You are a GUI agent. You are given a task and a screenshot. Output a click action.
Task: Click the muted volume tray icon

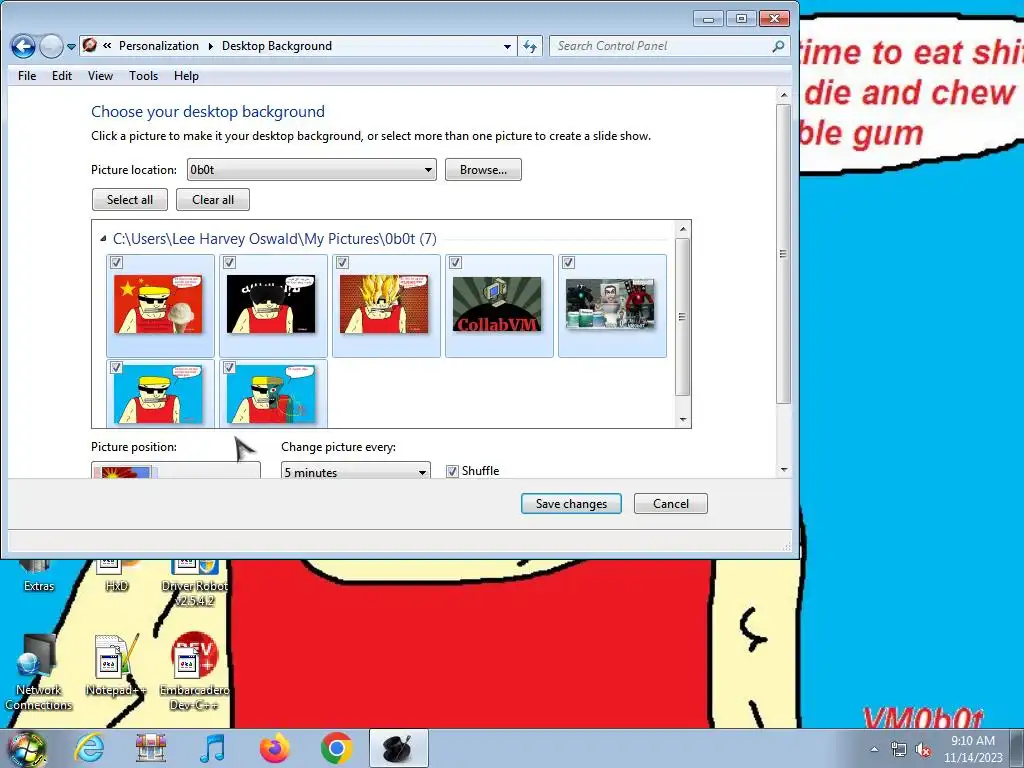click(x=923, y=749)
